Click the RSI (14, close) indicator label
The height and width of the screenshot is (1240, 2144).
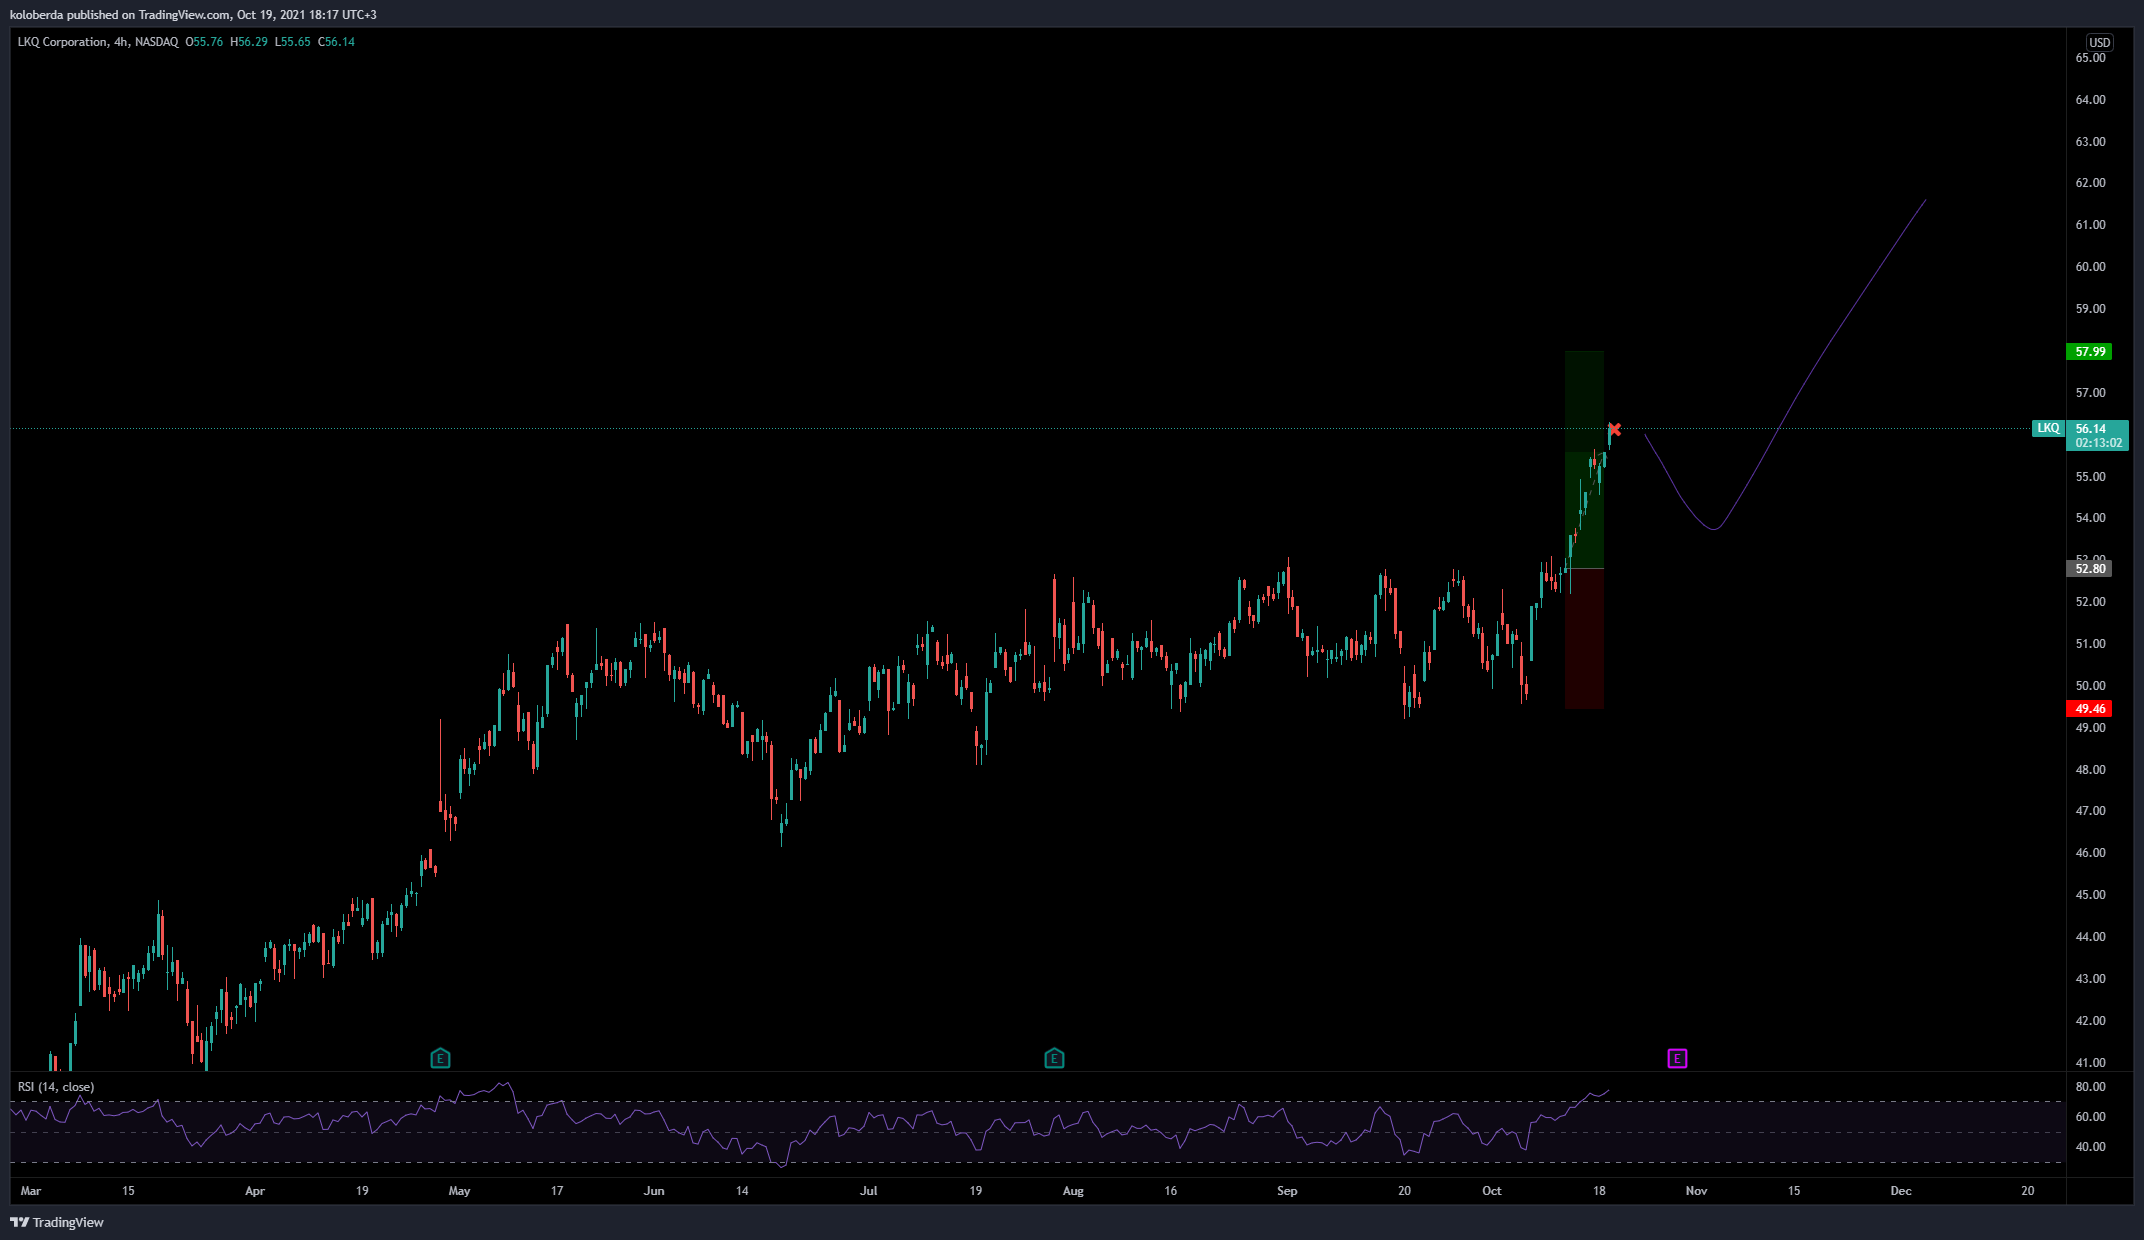[56, 1087]
